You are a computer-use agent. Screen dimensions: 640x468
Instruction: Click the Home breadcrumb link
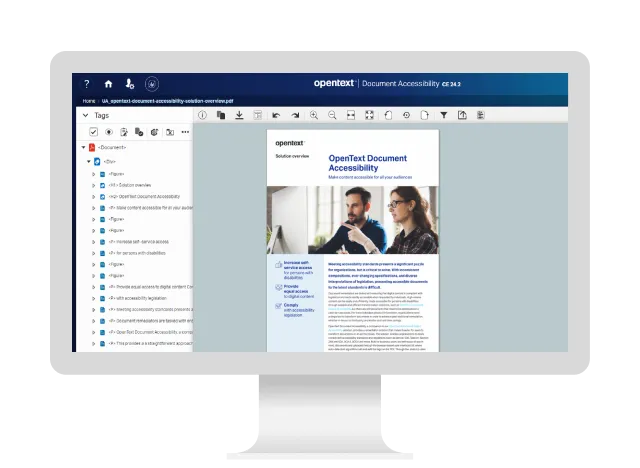pyautogui.click(x=89, y=101)
